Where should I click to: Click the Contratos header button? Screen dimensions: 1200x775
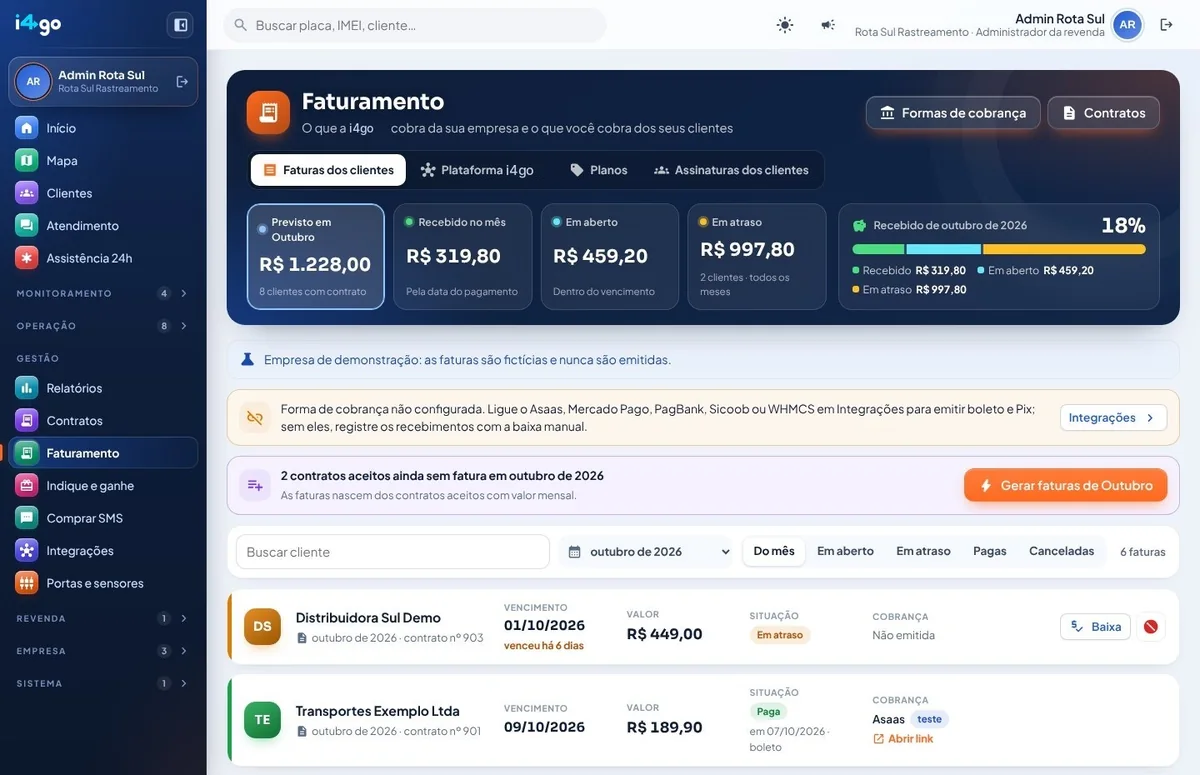coord(1103,113)
